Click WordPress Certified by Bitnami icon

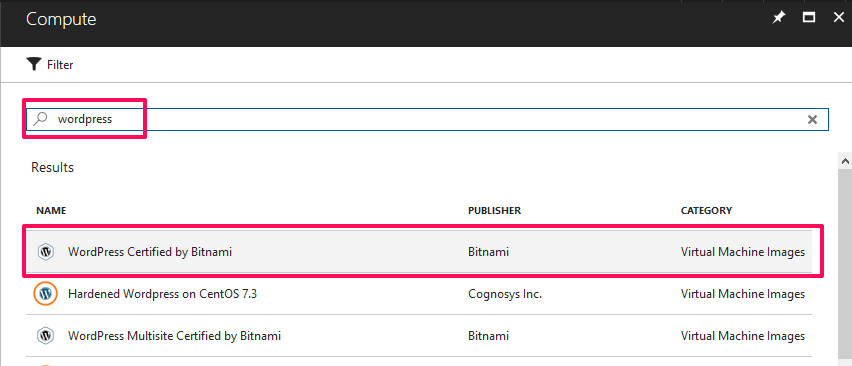pos(46,252)
